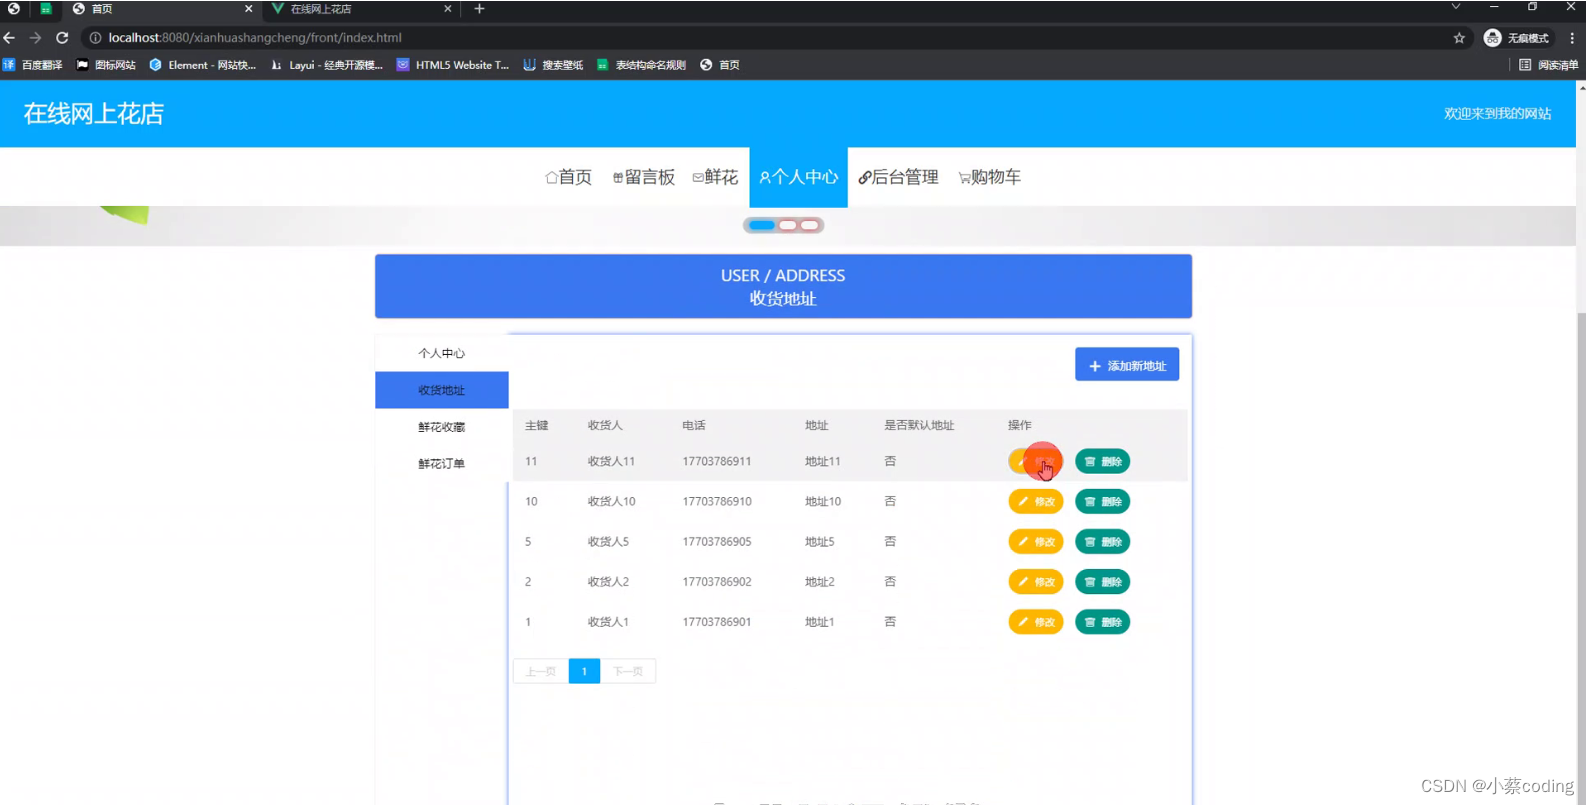Click 删除 for 收货人5 row
This screenshot has width=1589, height=805.
[x=1102, y=542]
